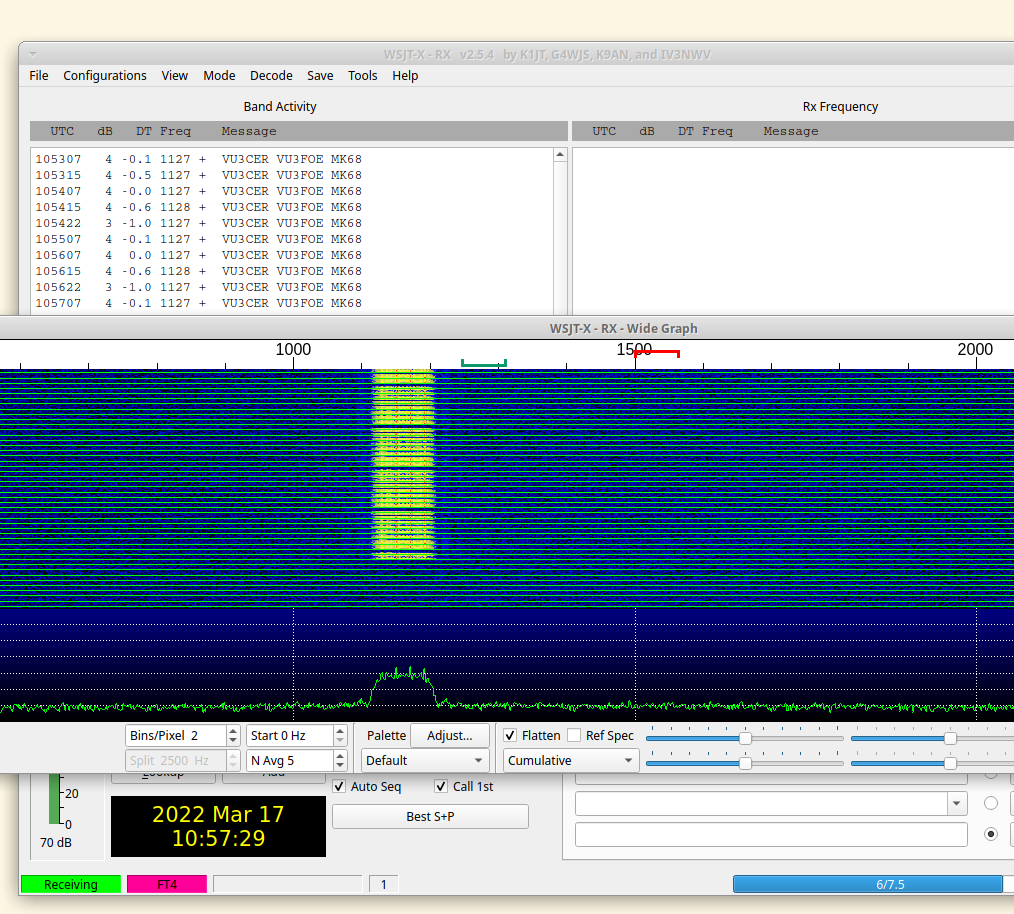
Task: Click the Bins/Pixel input field
Action: click(x=176, y=735)
